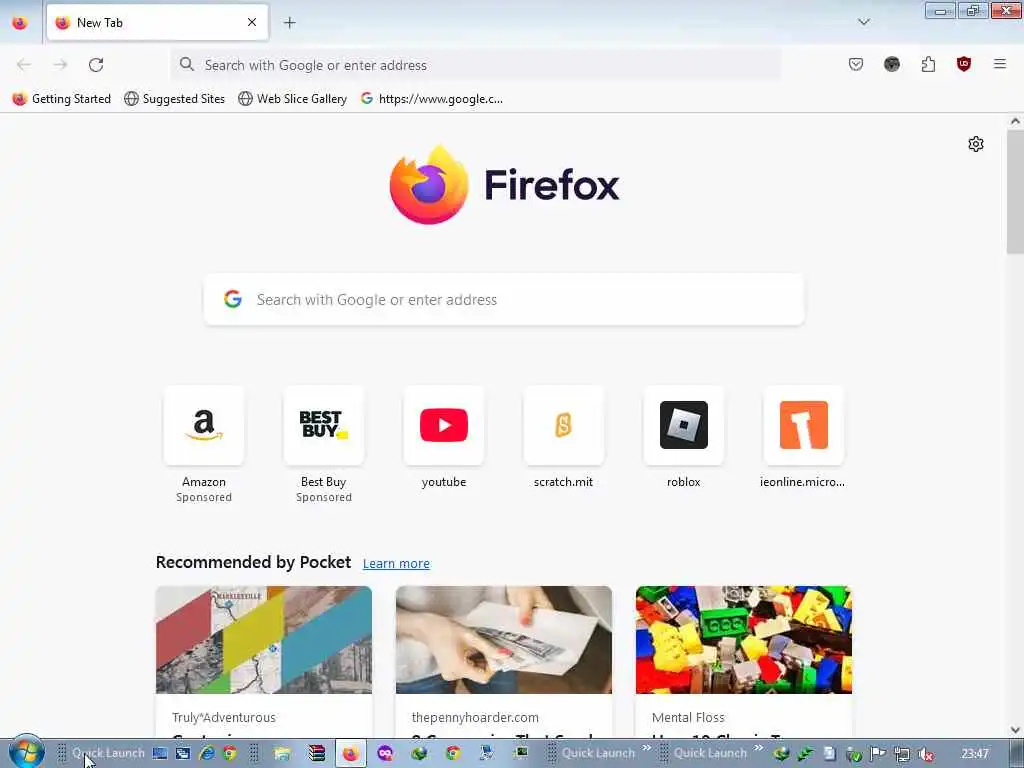The image size is (1024, 768).
Task: Open the Suggested Sites bookmark
Action: pyautogui.click(x=174, y=99)
